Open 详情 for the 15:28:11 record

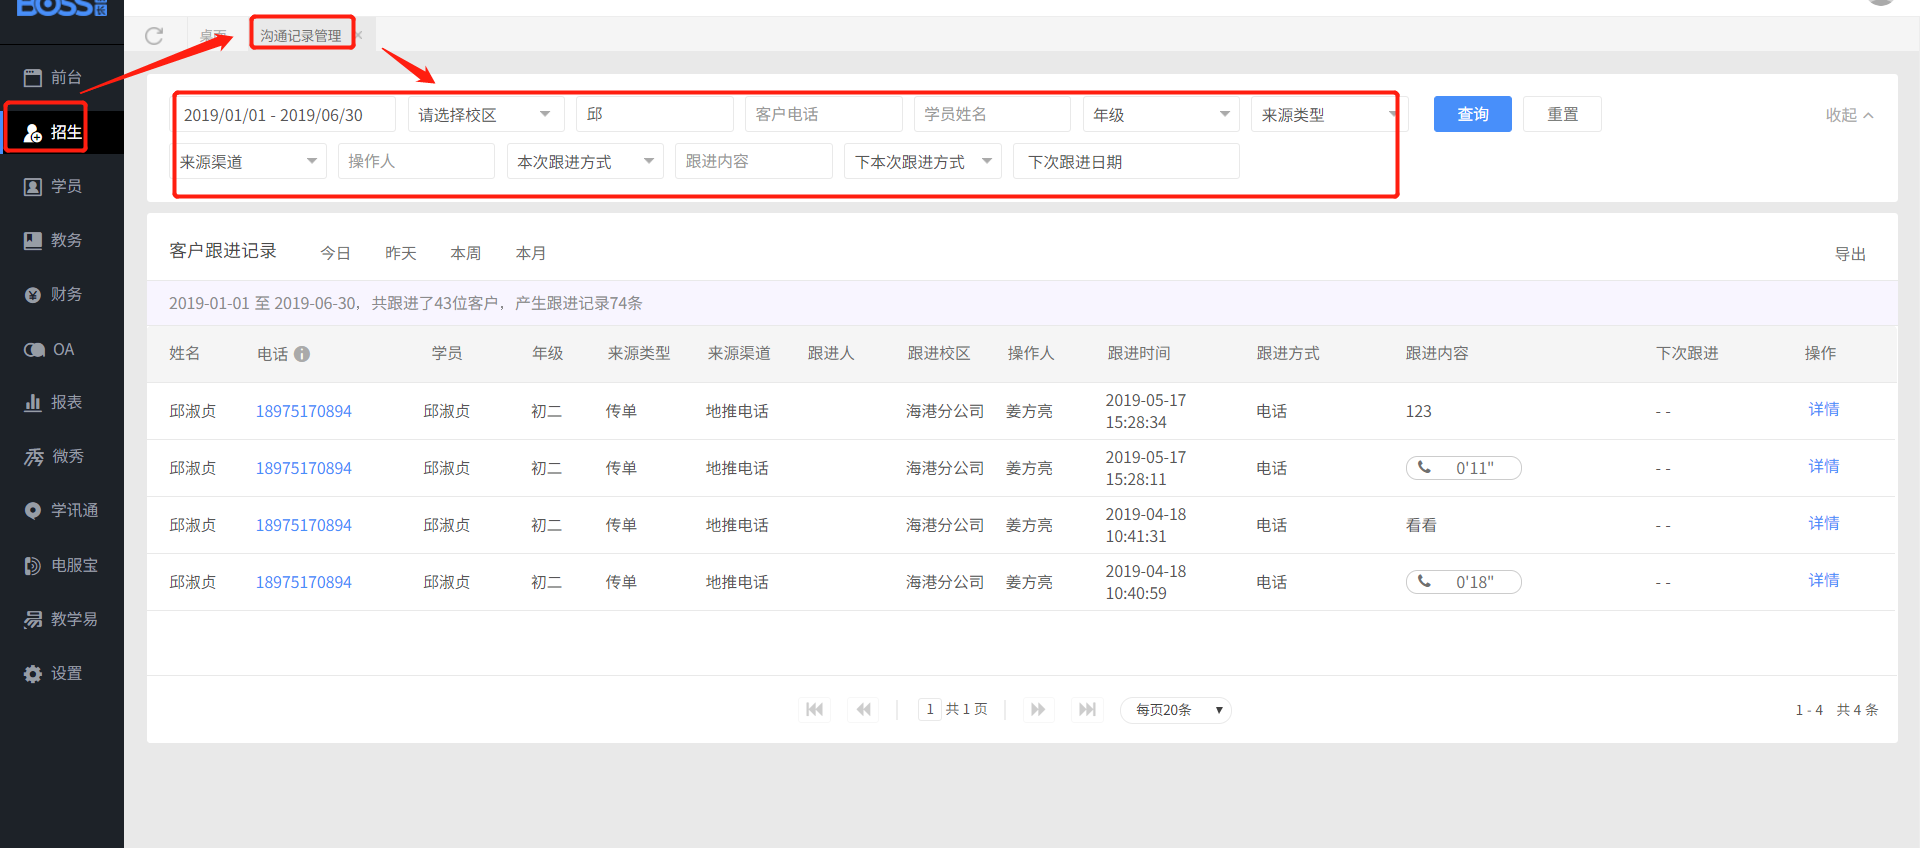click(x=1823, y=466)
